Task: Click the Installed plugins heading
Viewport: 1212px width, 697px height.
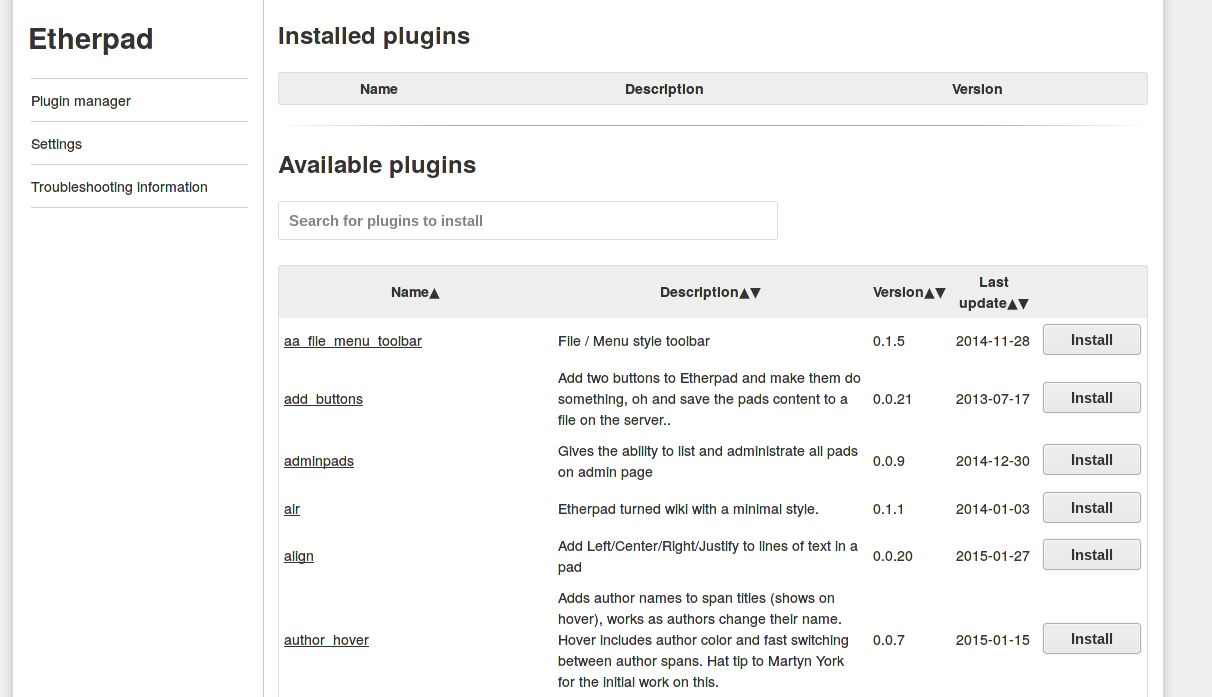Action: point(374,37)
